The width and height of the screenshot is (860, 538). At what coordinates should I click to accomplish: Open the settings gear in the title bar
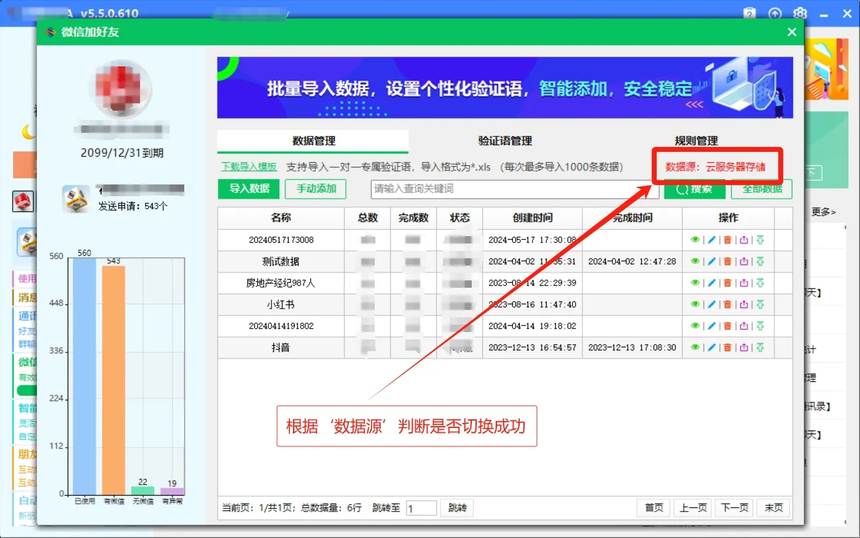(x=800, y=13)
